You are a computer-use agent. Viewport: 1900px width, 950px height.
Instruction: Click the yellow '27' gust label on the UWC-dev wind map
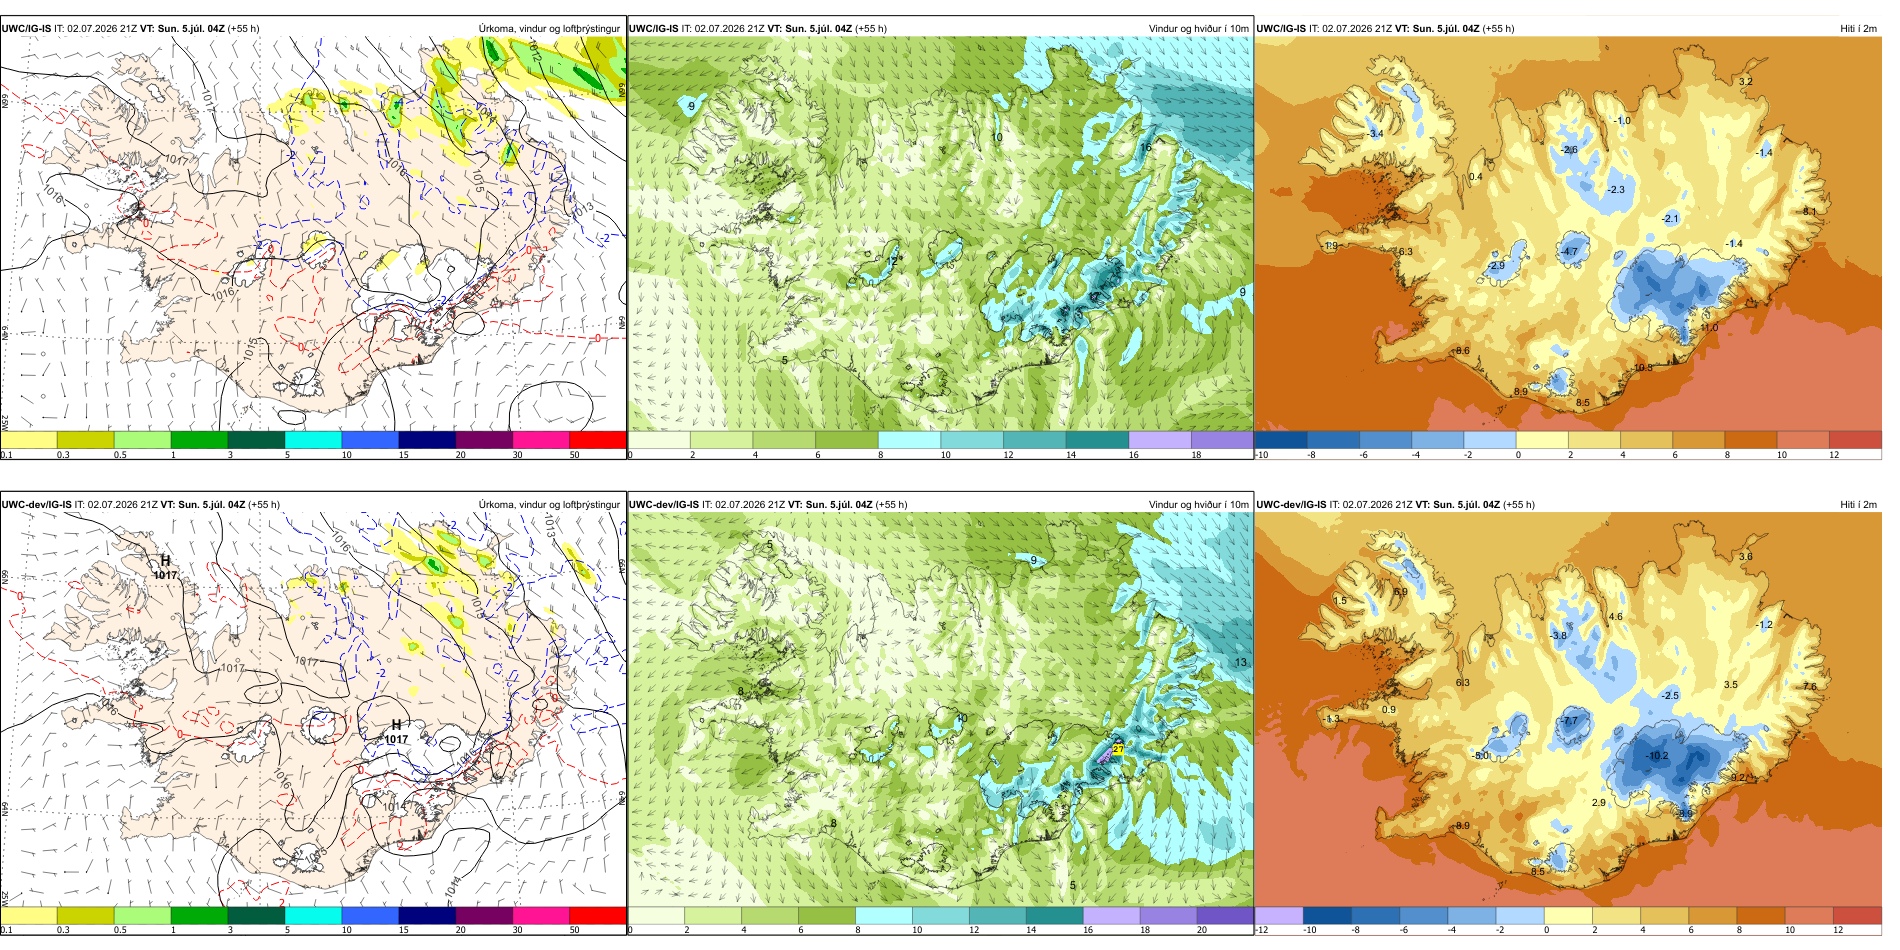1118,749
